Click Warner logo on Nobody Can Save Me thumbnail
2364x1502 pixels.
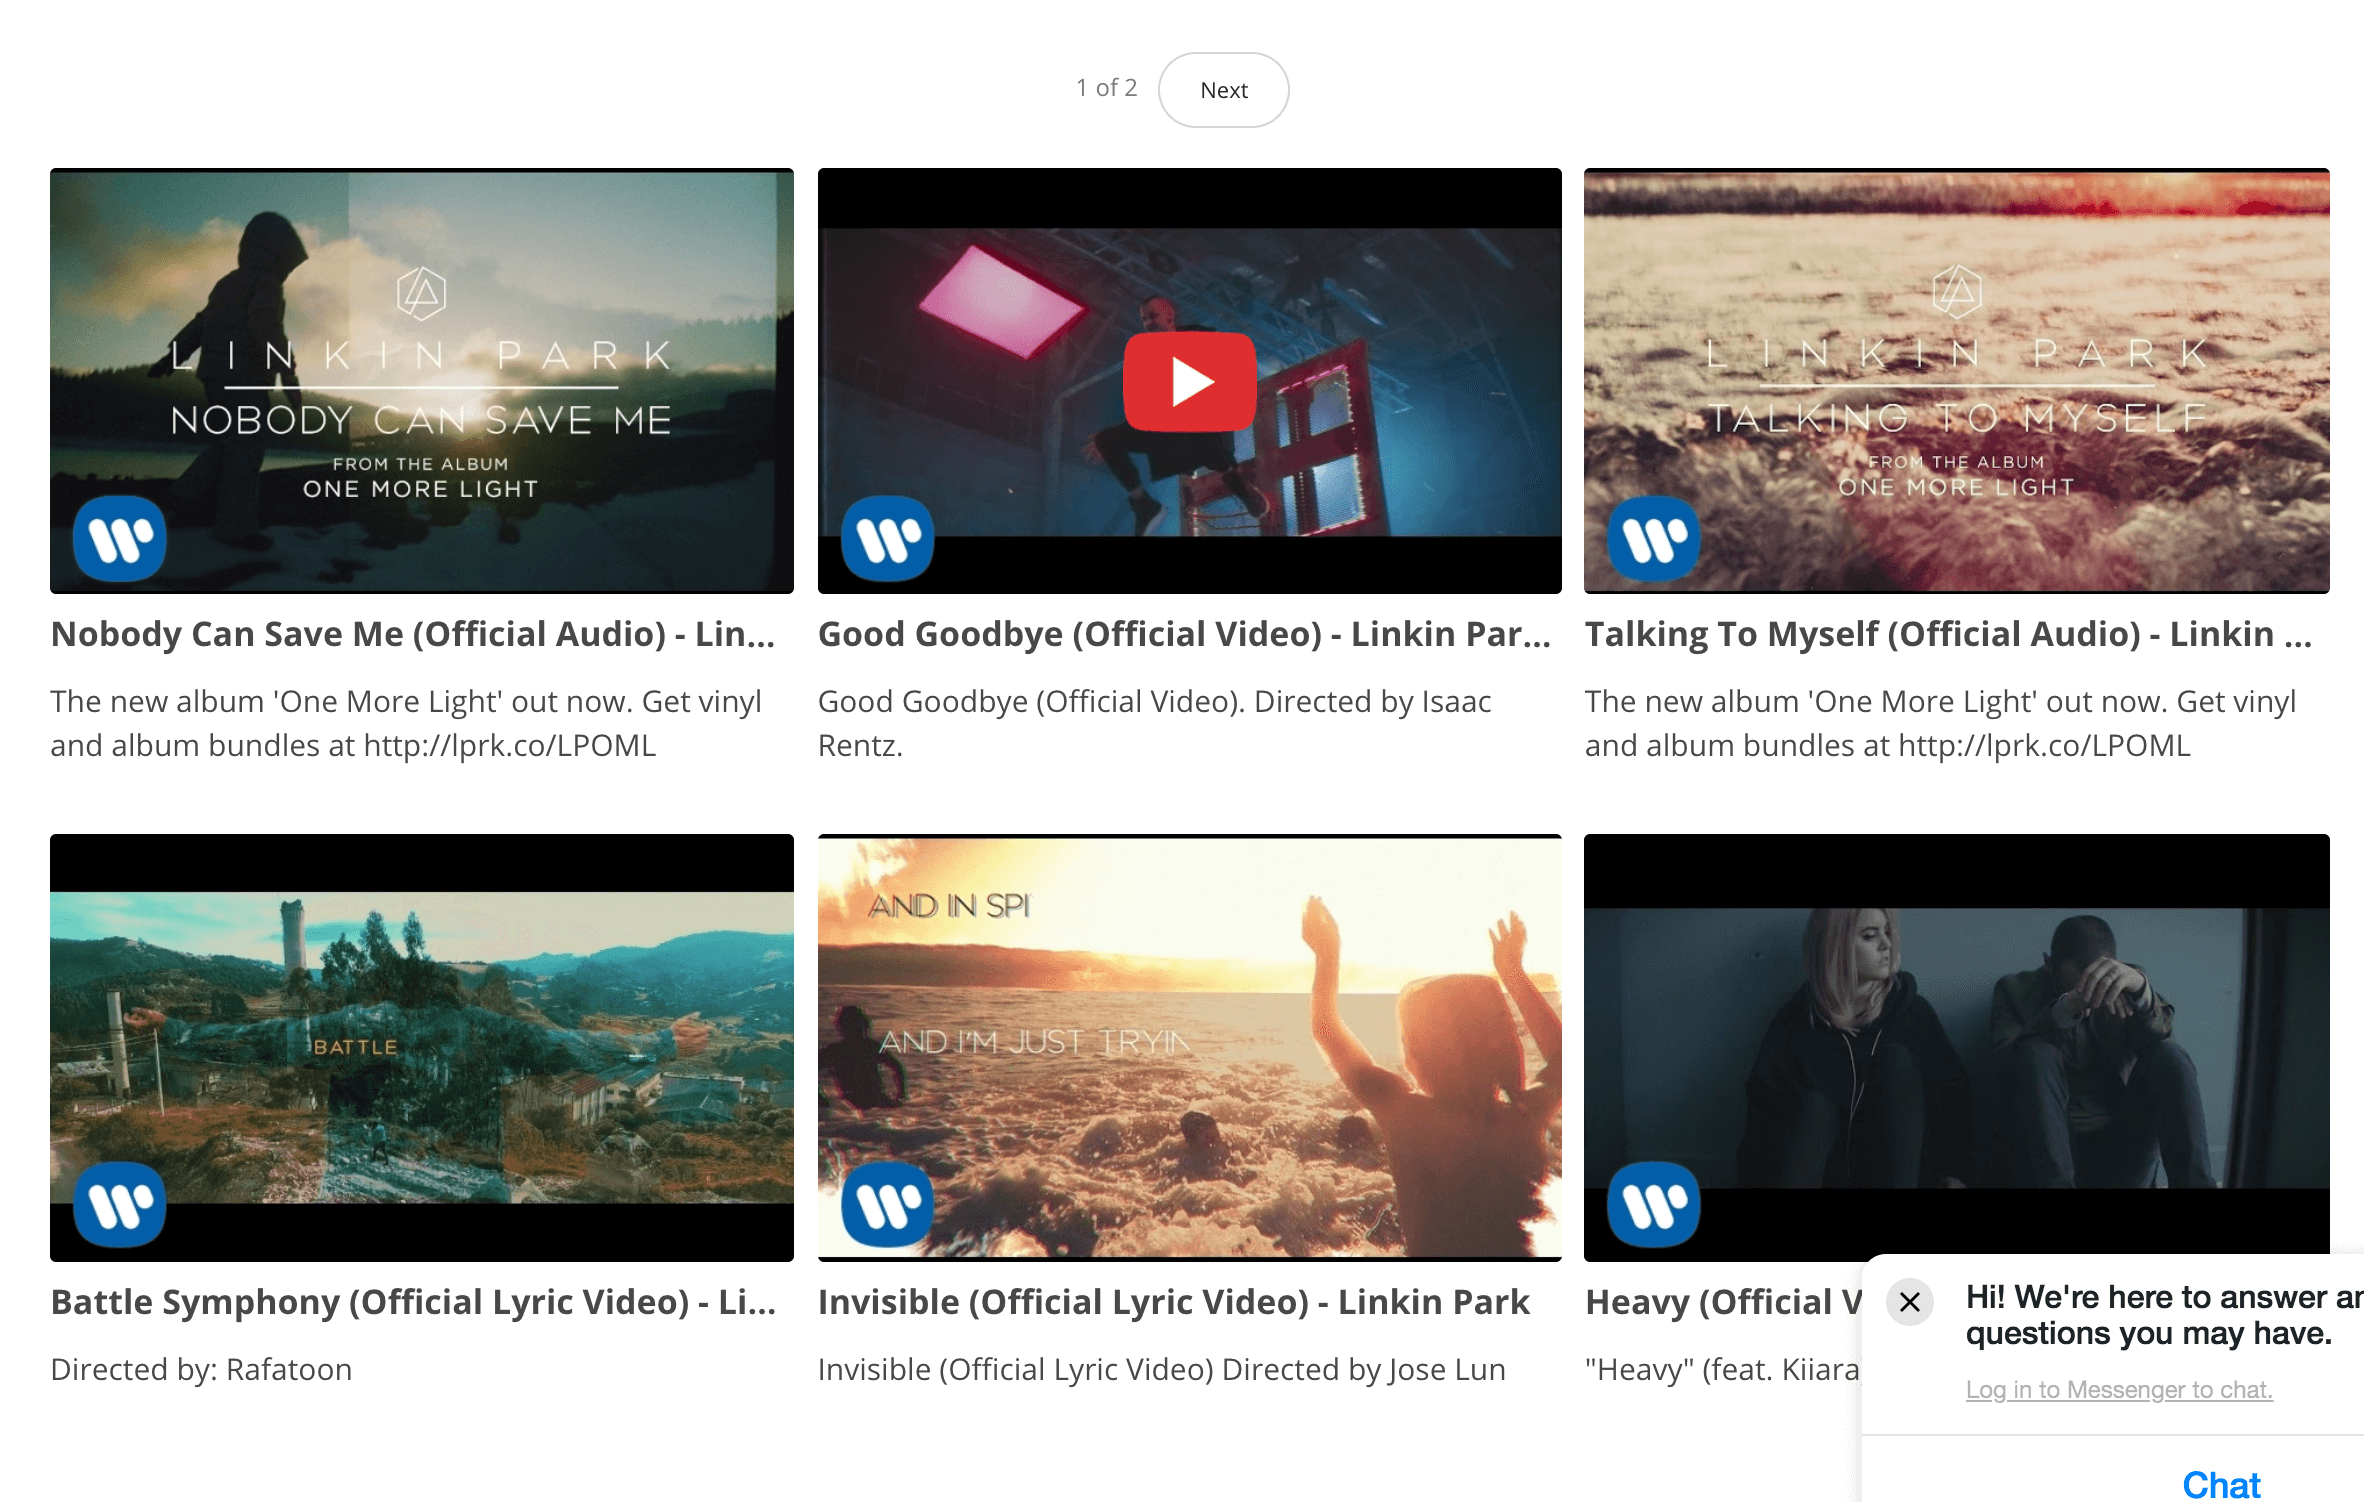tap(120, 539)
